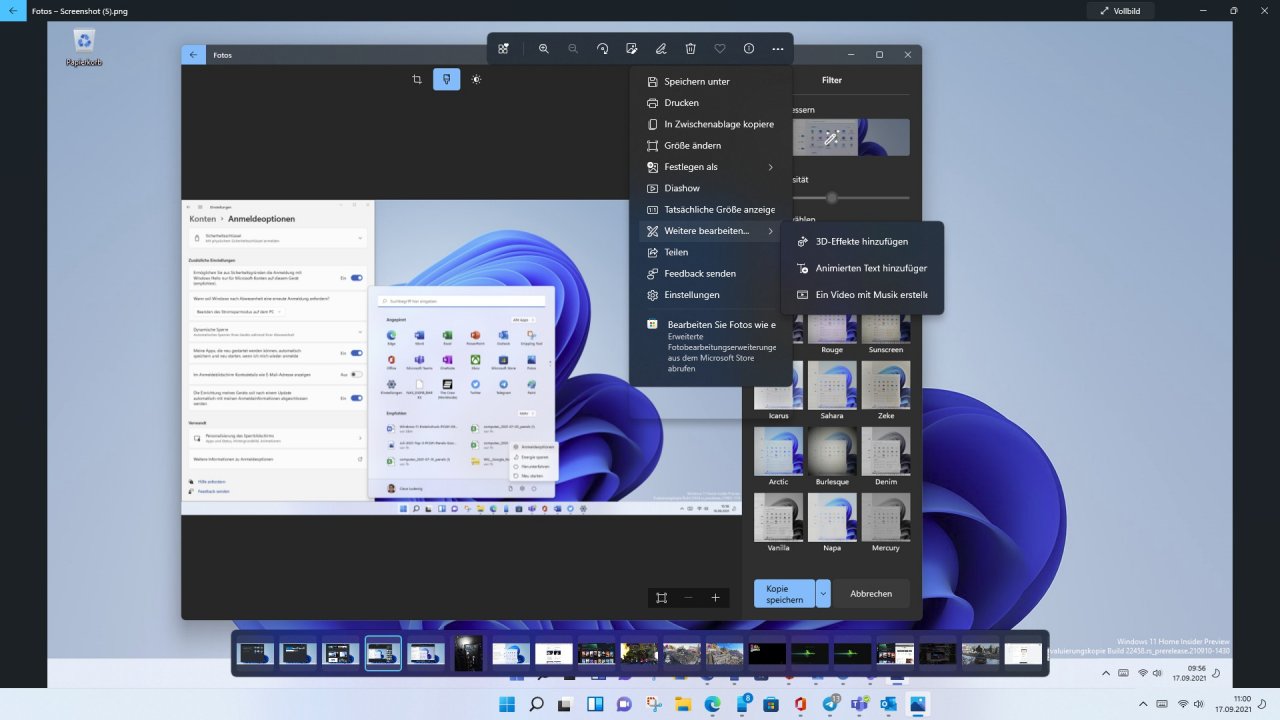Screen dimensions: 1280x720
Task: Toggle the switched-off 'Aus' setting in Anmeldeoptionen
Action: [x=357, y=374]
